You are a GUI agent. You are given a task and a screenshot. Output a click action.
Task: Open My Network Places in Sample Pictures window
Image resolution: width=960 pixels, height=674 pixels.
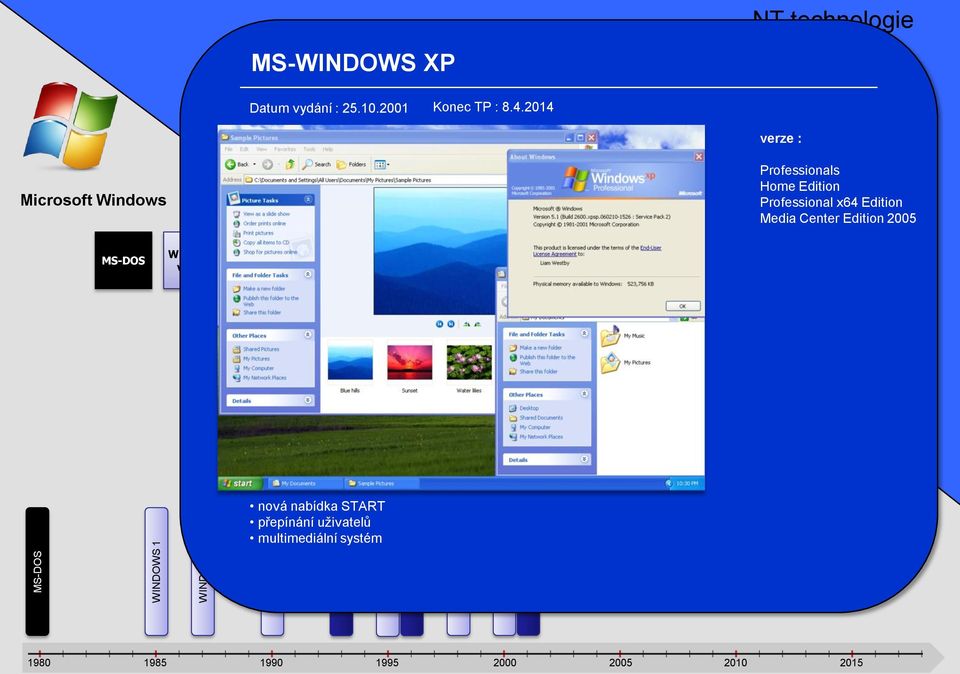tap(264, 378)
